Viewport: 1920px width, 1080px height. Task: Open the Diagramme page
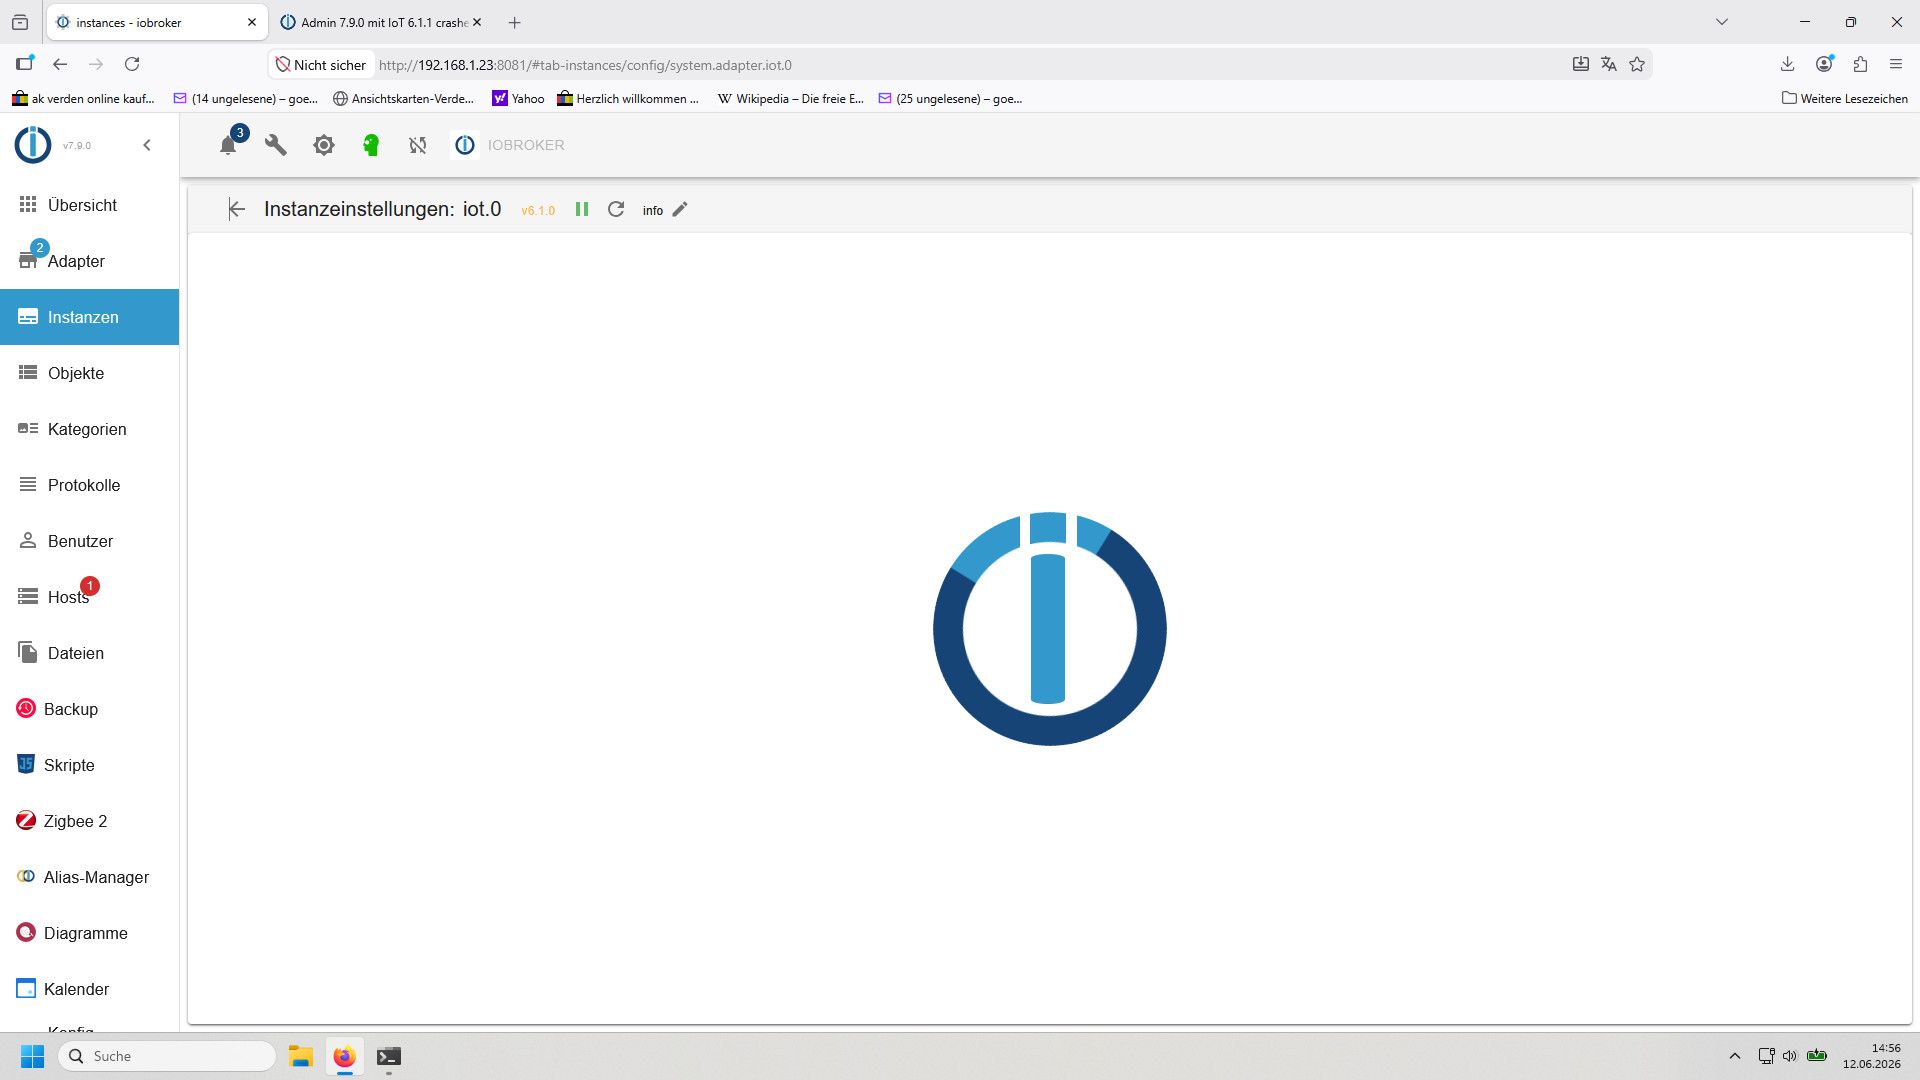tap(90, 933)
